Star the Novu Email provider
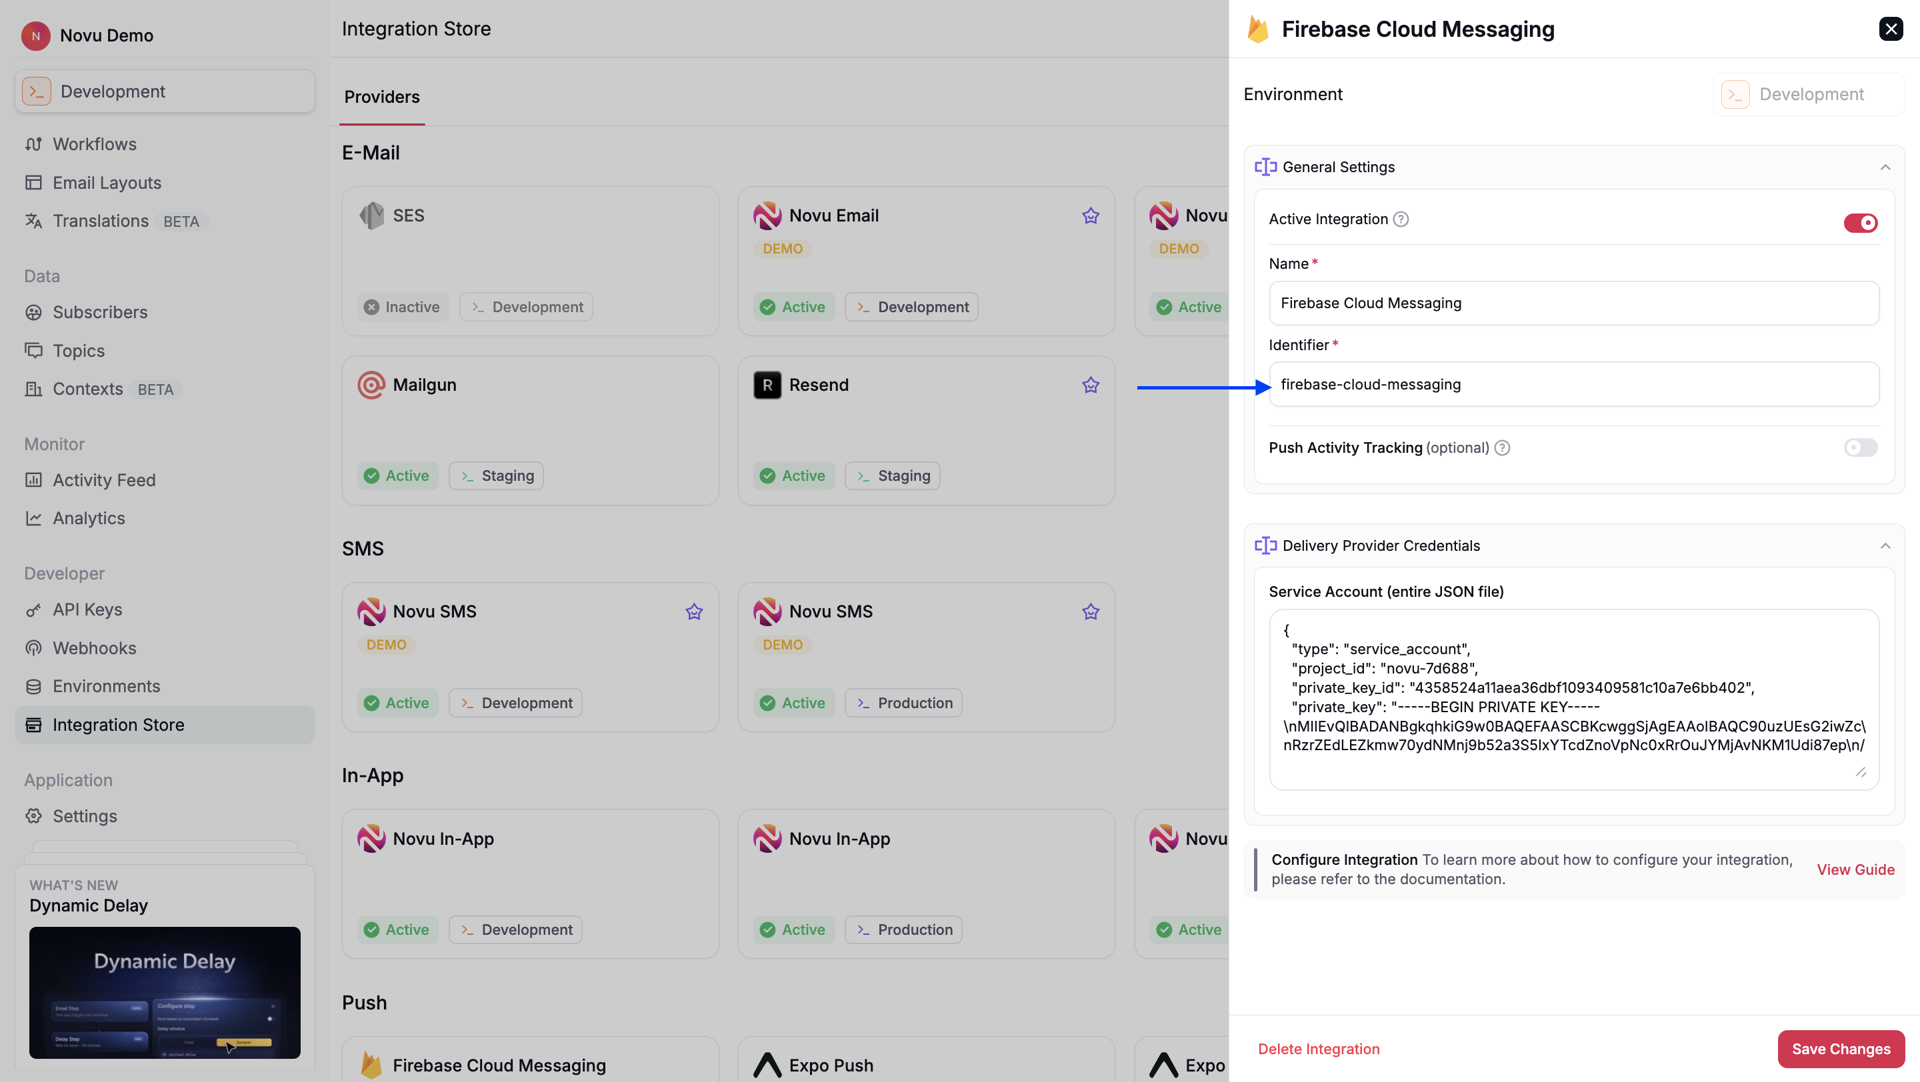The height and width of the screenshot is (1082, 1920). point(1090,215)
